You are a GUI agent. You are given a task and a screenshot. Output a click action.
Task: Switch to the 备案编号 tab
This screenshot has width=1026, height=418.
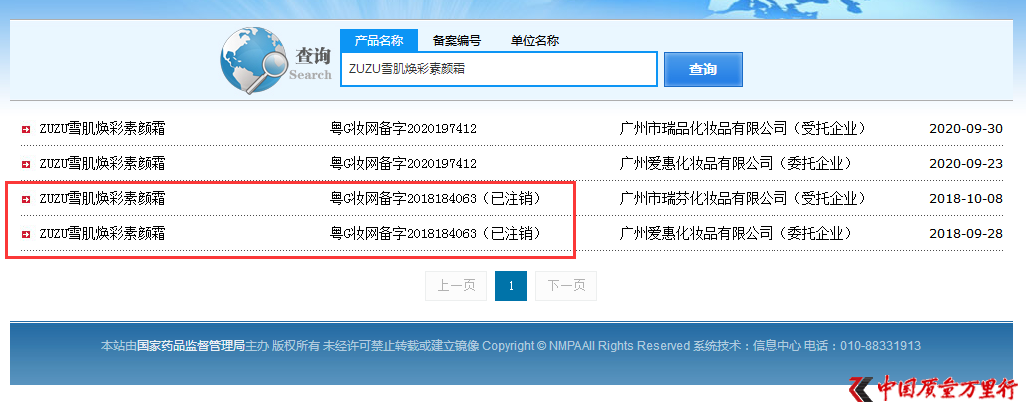pyautogui.click(x=457, y=41)
